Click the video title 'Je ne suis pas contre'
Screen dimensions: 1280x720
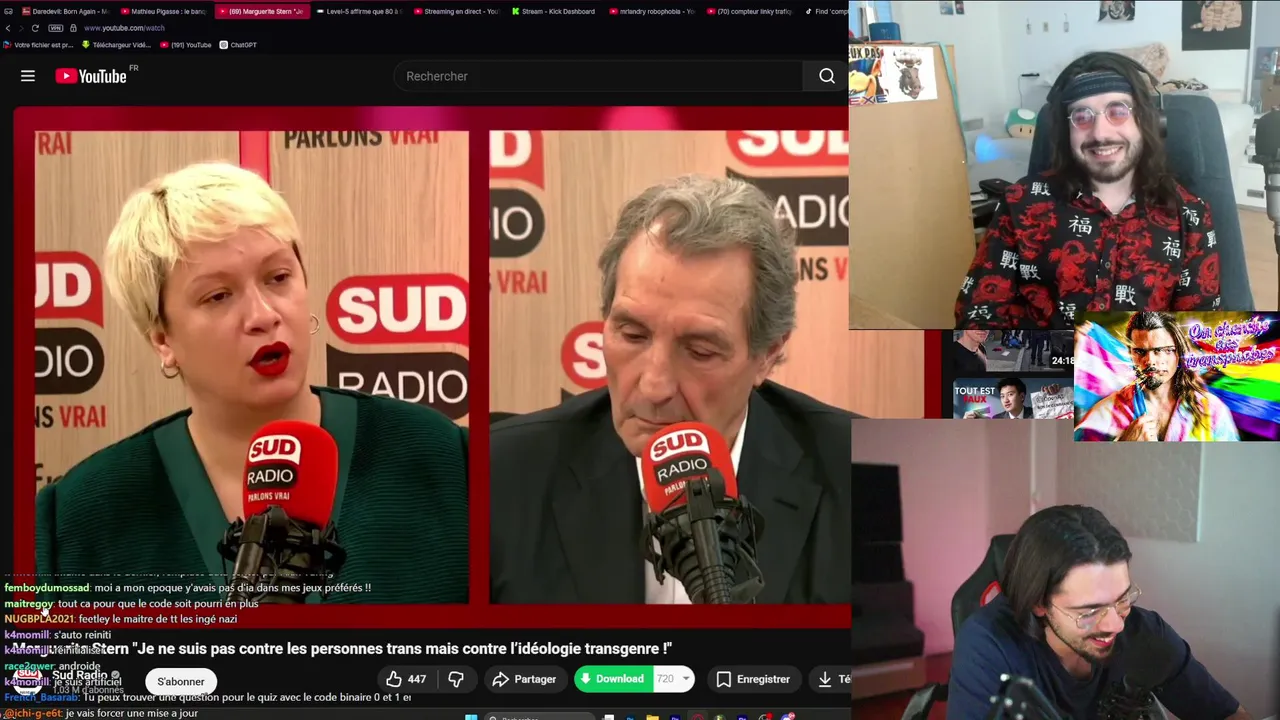point(341,649)
